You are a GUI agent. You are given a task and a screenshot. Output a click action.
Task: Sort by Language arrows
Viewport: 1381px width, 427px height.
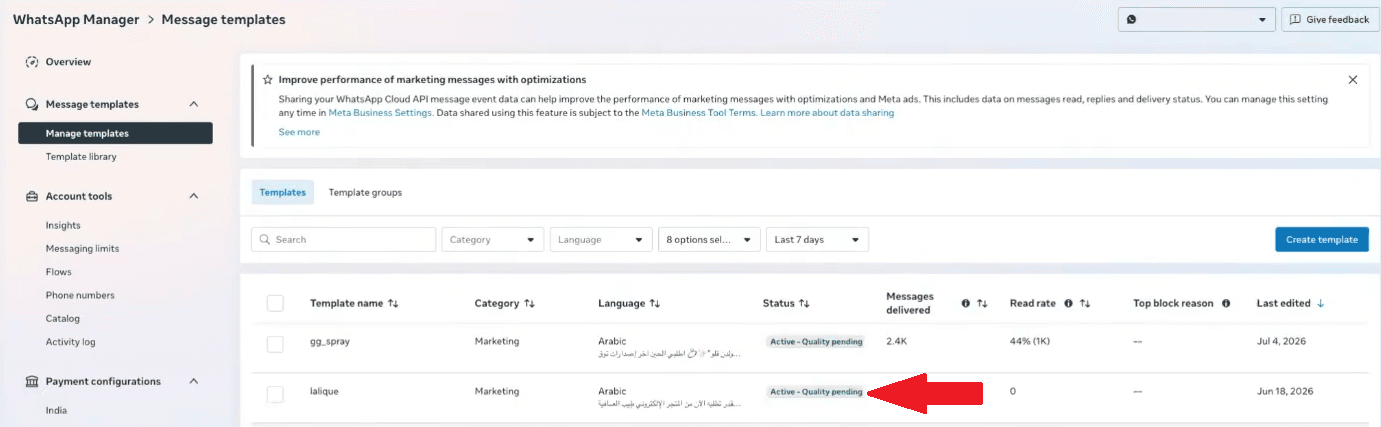pyautogui.click(x=655, y=303)
